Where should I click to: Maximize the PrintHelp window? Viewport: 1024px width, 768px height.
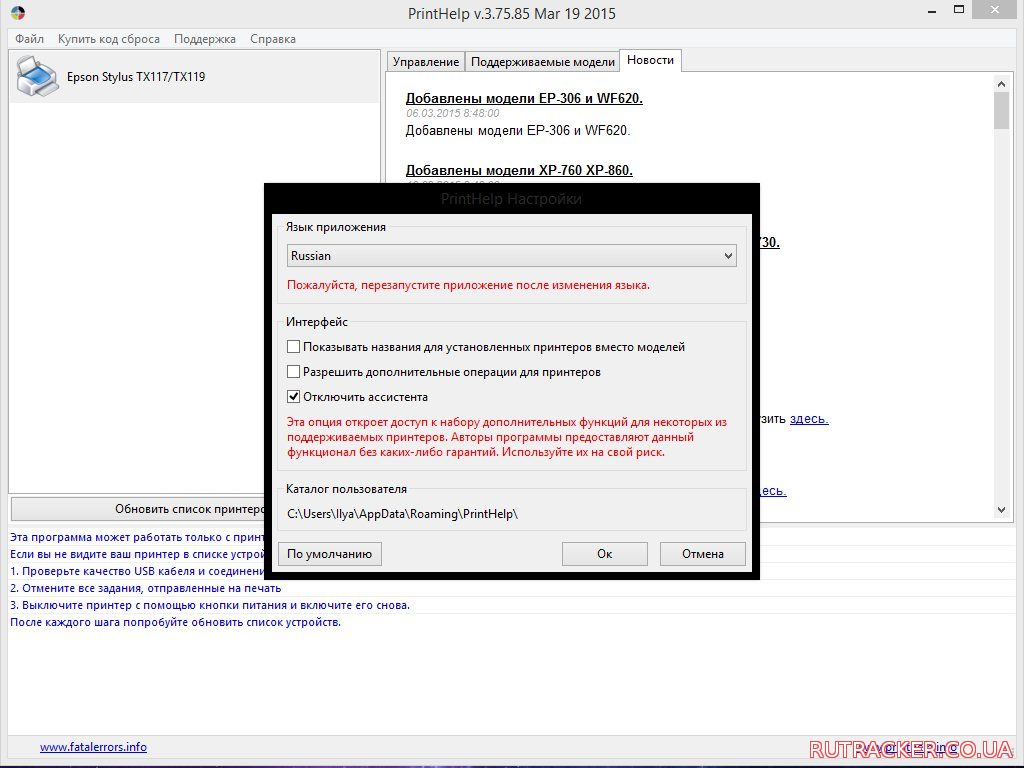959,10
